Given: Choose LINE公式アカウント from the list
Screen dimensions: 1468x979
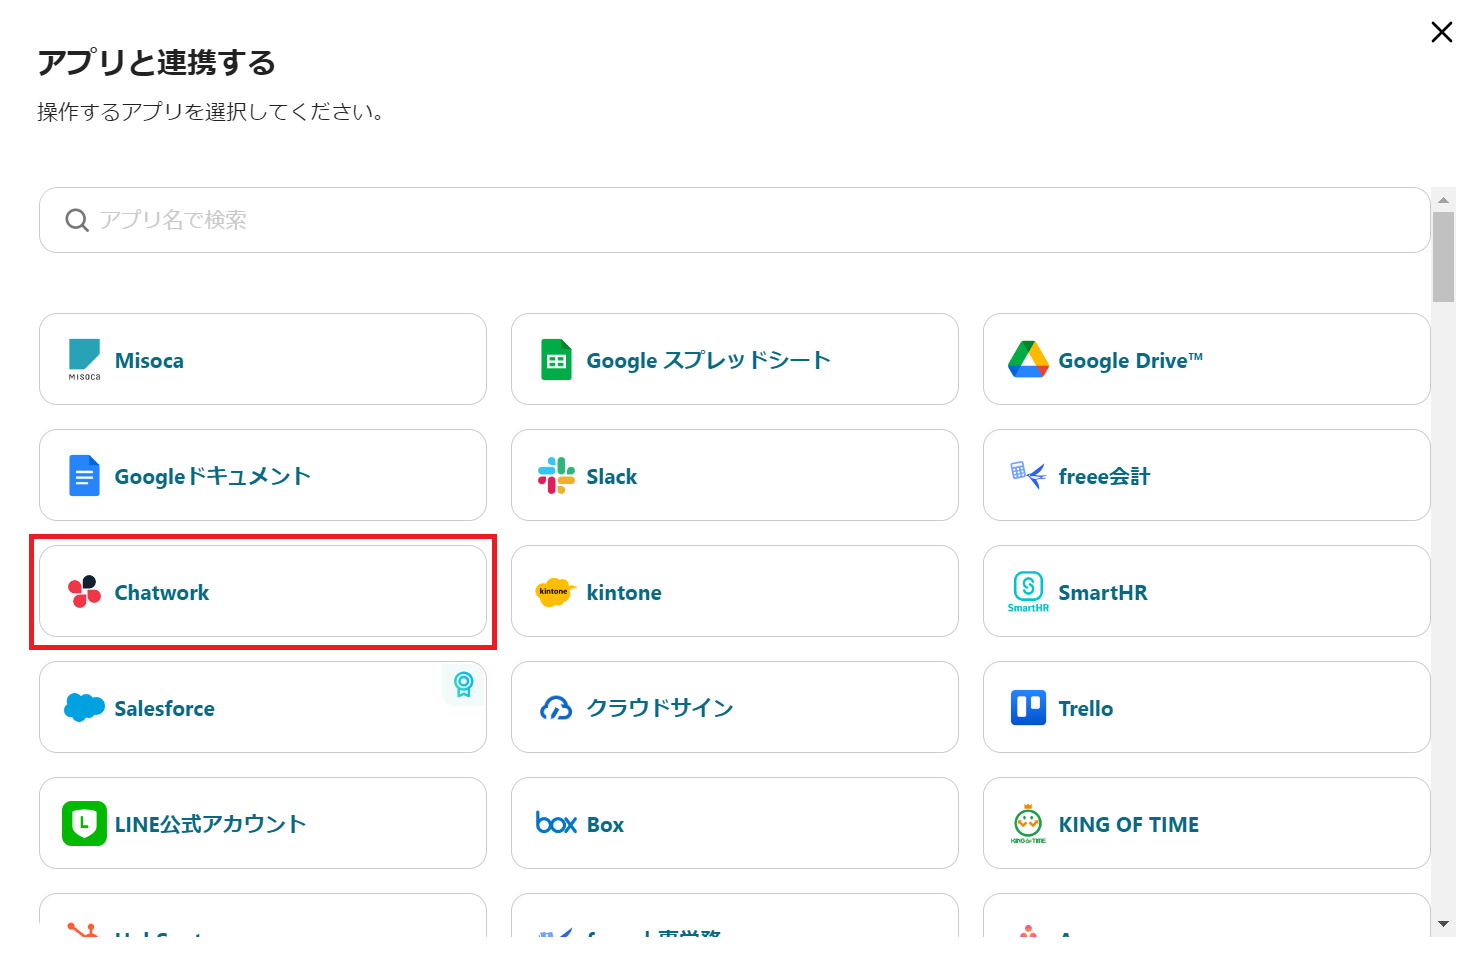Looking at the screenshot, I should 262,824.
